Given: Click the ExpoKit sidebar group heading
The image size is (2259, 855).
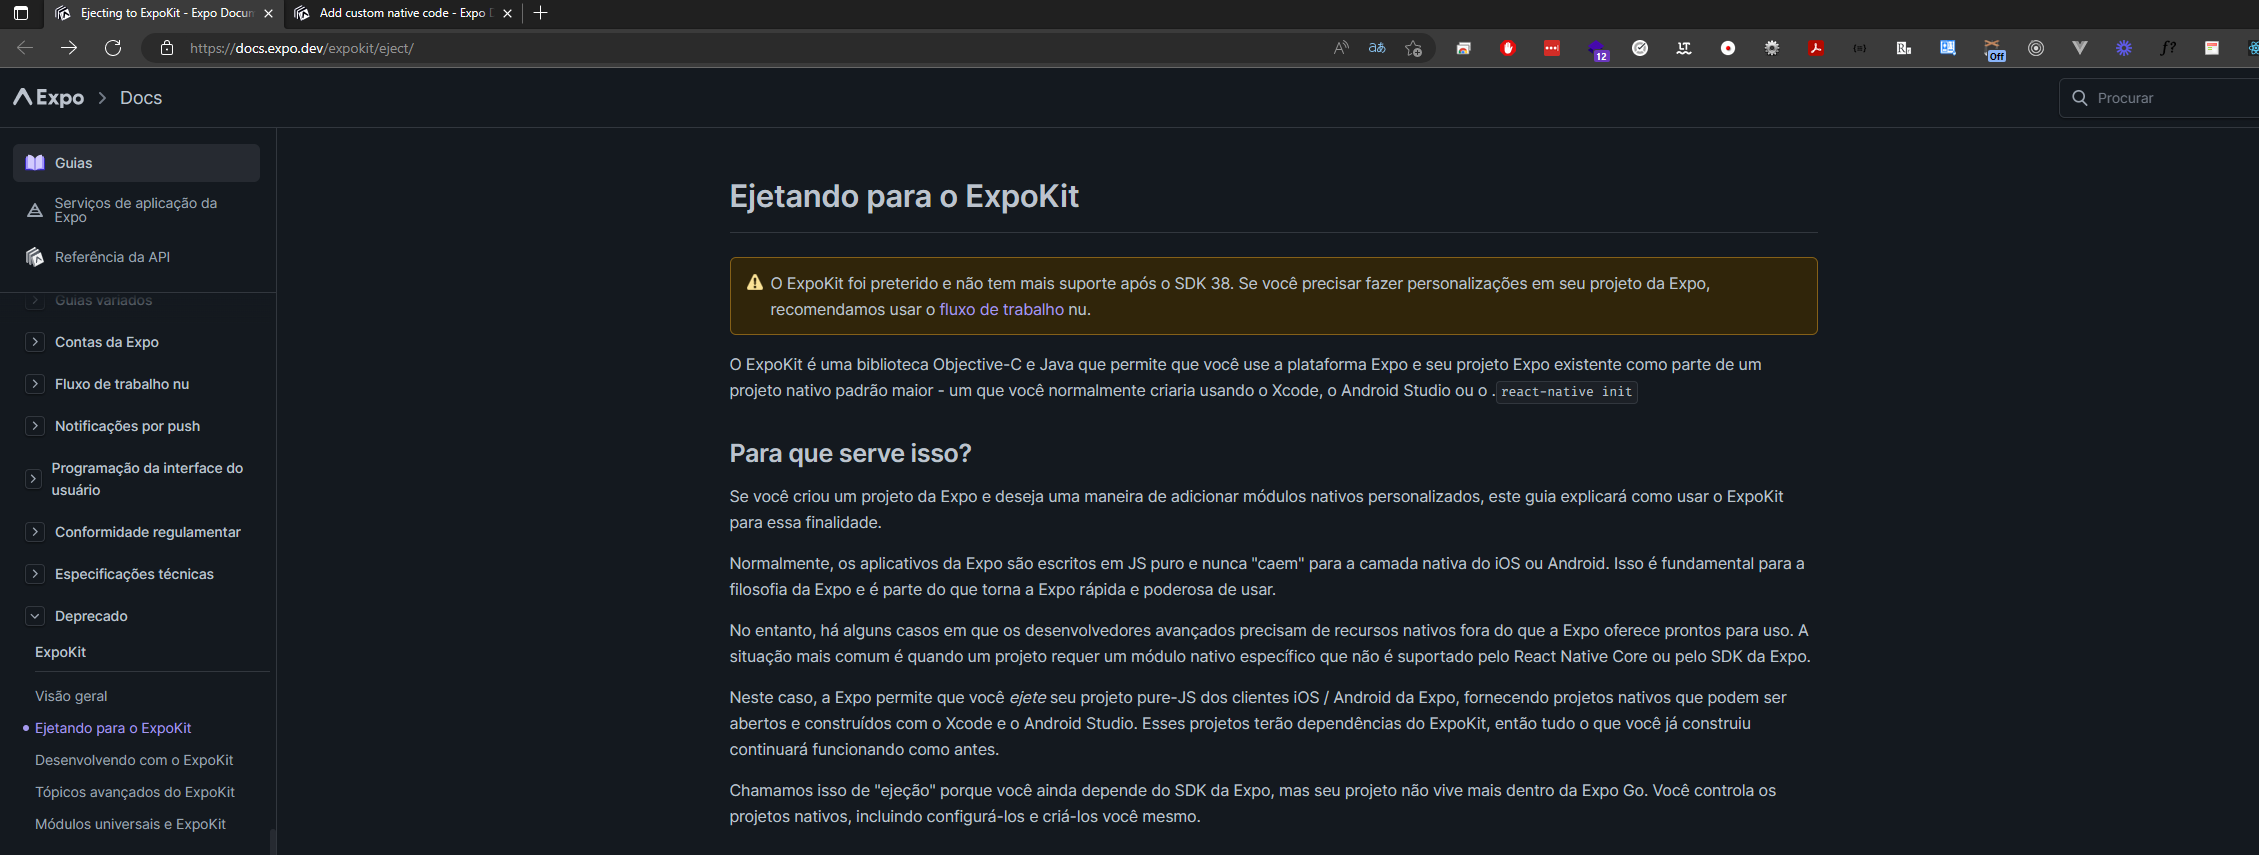Looking at the screenshot, I should [61, 652].
